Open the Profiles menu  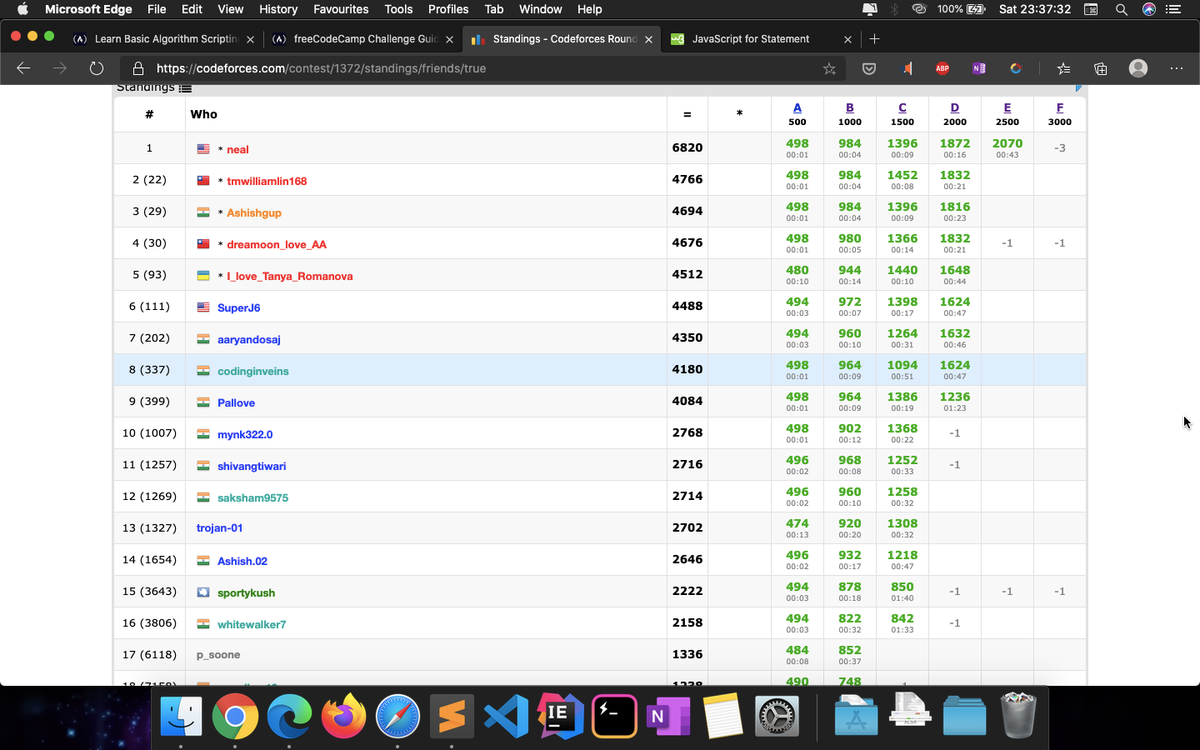coord(448,9)
